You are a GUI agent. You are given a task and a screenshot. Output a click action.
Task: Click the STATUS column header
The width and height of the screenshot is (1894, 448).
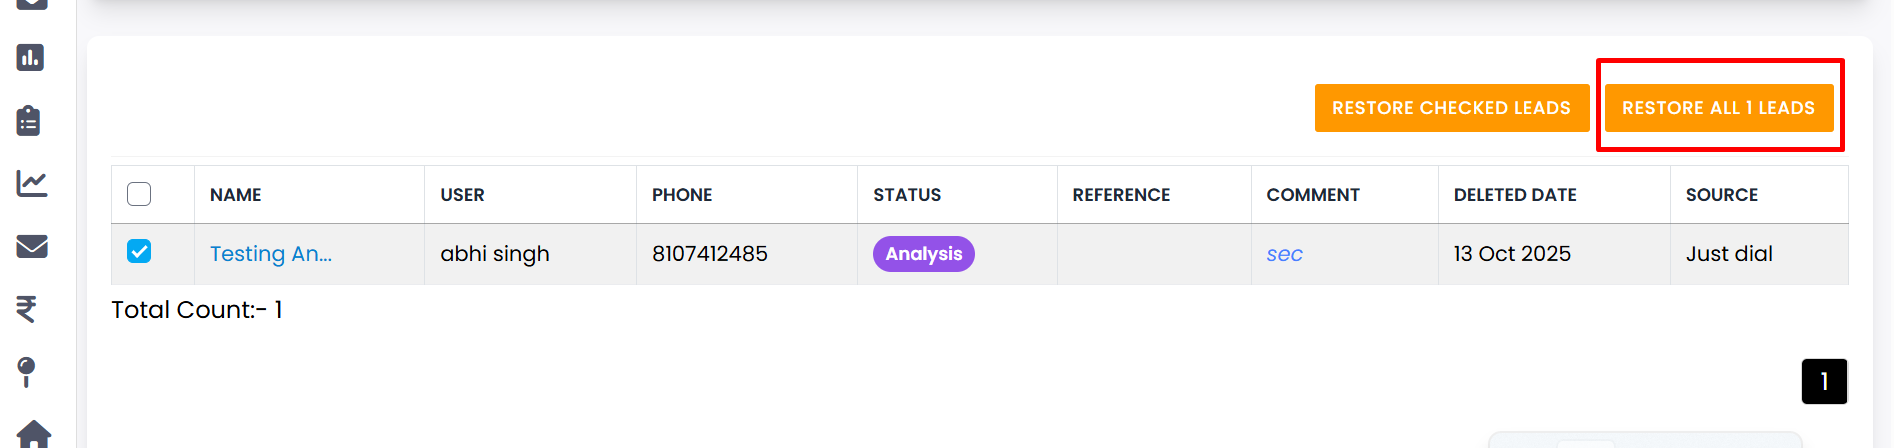pos(907,195)
